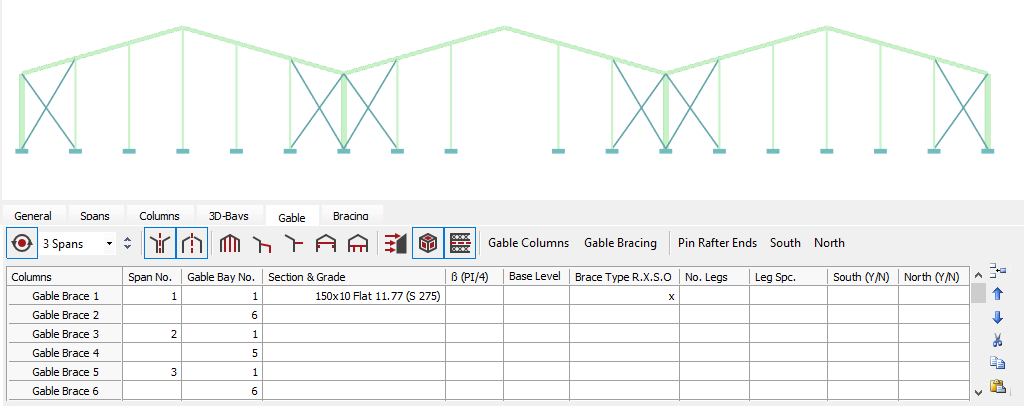The width and height of the screenshot is (1024, 406).
Task: Click the red arrows to wall icon
Action: pyautogui.click(x=395, y=243)
